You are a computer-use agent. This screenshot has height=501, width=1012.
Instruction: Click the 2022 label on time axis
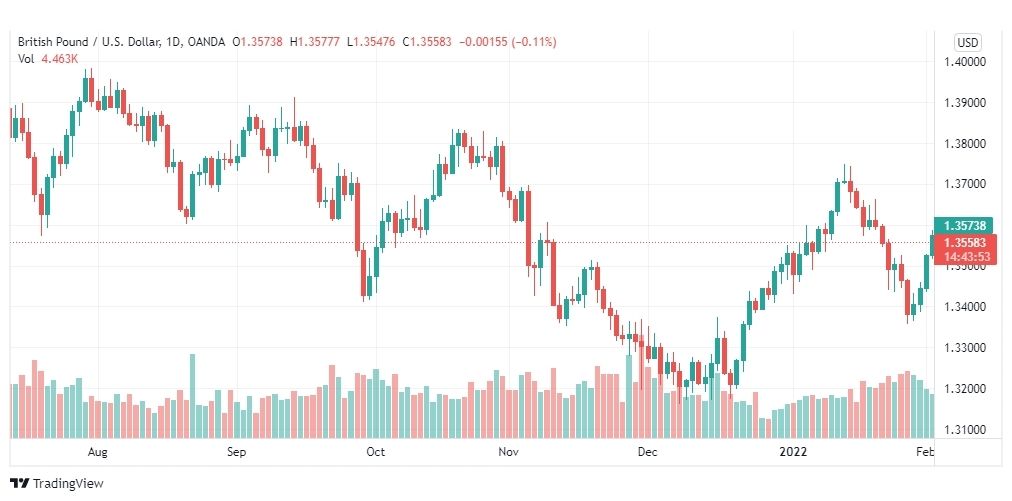point(793,452)
